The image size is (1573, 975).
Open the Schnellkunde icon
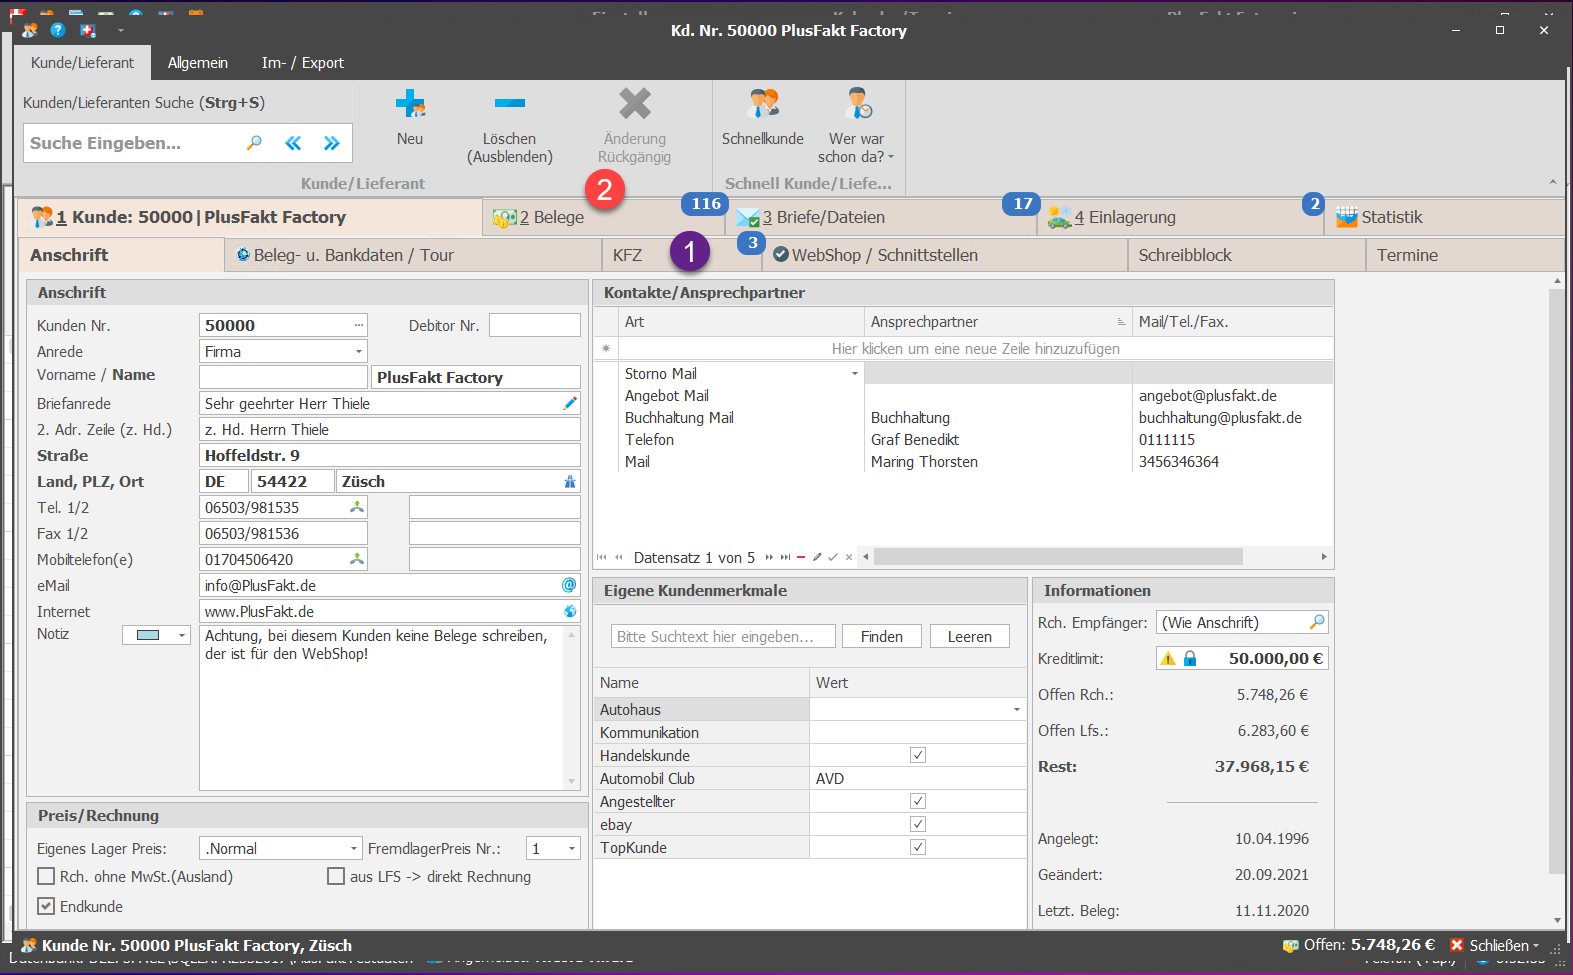tap(763, 103)
